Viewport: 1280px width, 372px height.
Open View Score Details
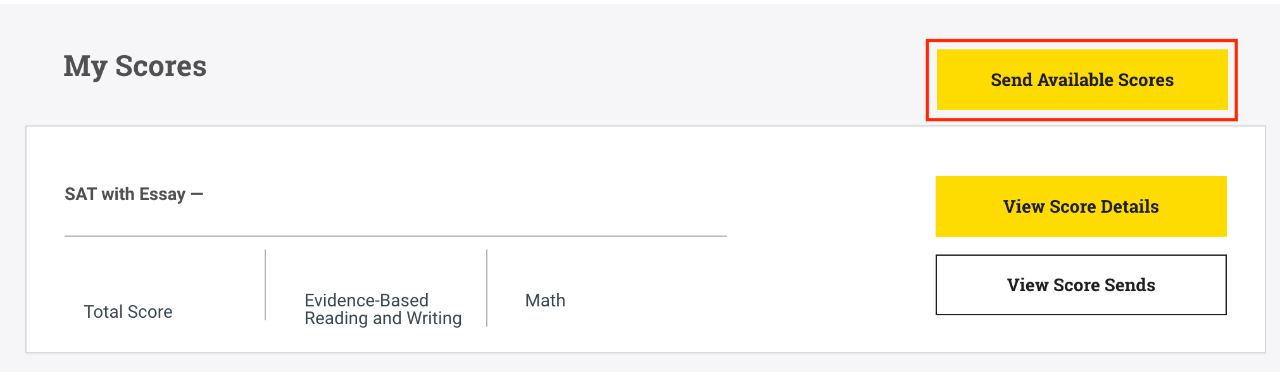click(1081, 207)
